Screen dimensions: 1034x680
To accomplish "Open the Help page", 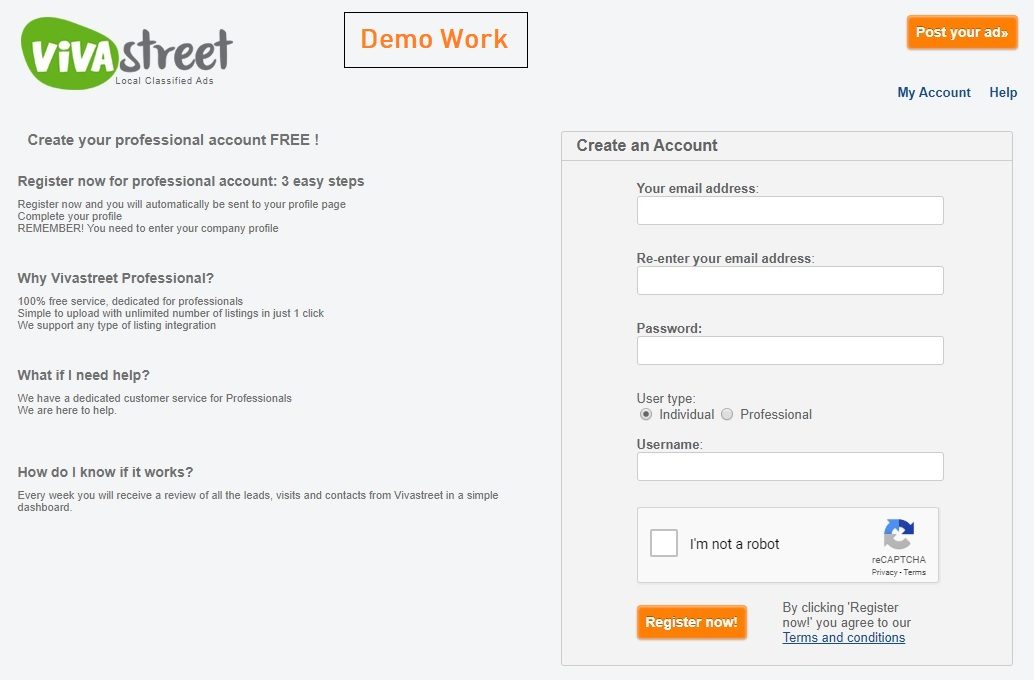I will tap(1003, 92).
